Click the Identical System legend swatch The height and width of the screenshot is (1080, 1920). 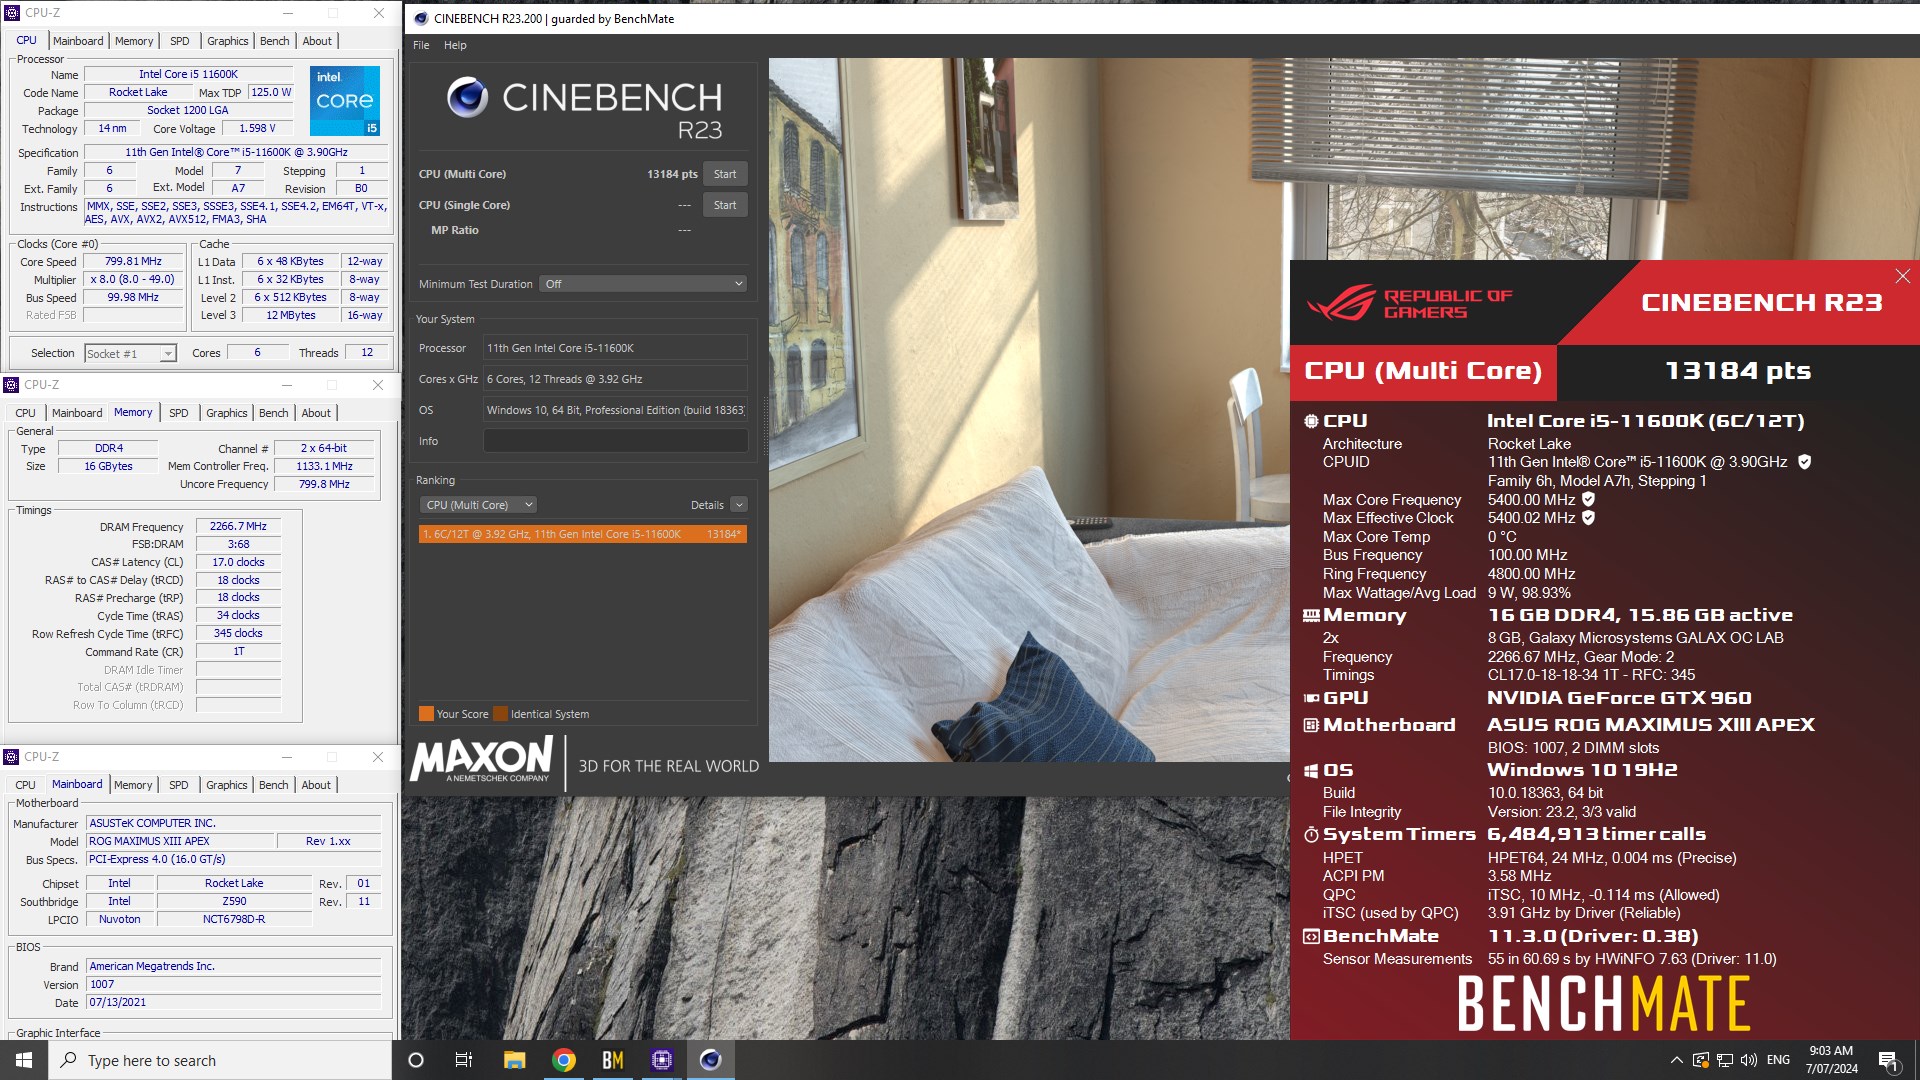pyautogui.click(x=500, y=714)
